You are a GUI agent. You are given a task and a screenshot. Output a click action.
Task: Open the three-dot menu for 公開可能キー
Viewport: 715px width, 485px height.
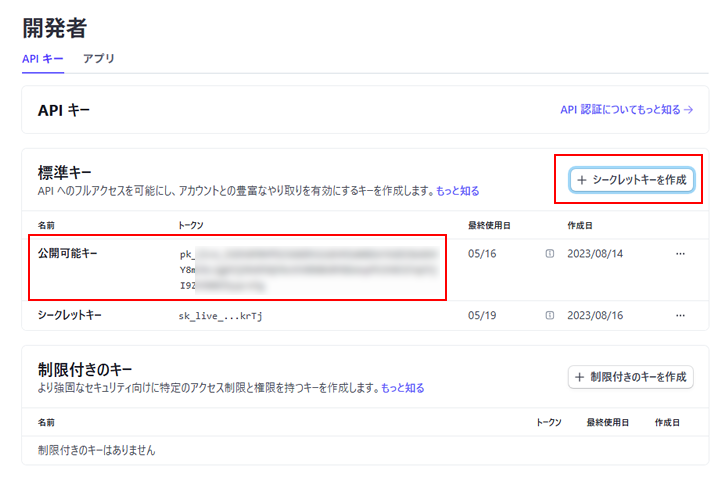tap(680, 254)
